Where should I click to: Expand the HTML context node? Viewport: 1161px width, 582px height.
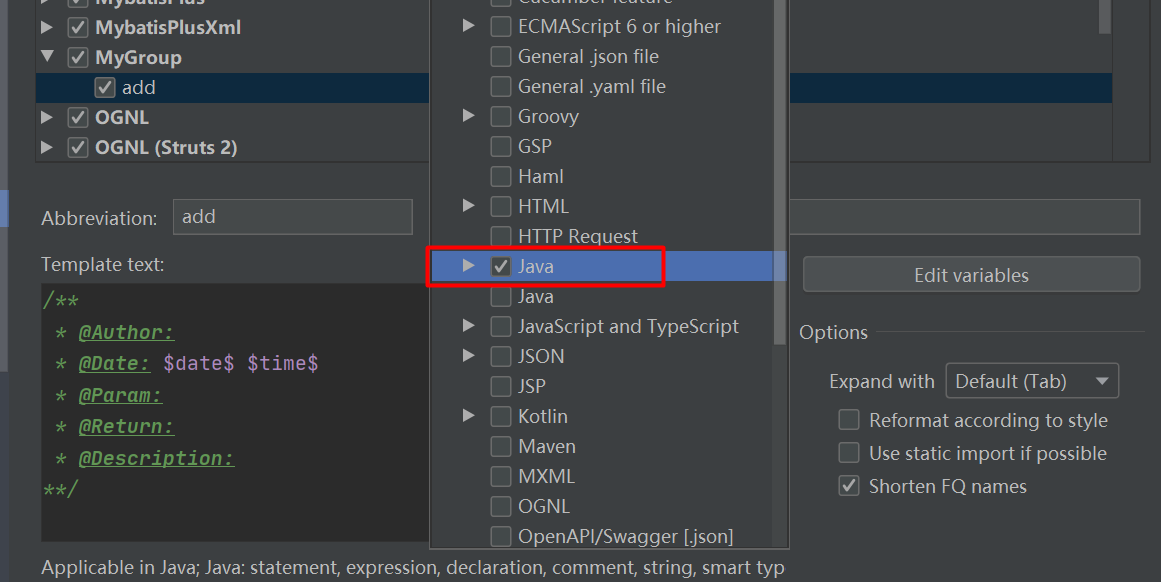(x=468, y=206)
